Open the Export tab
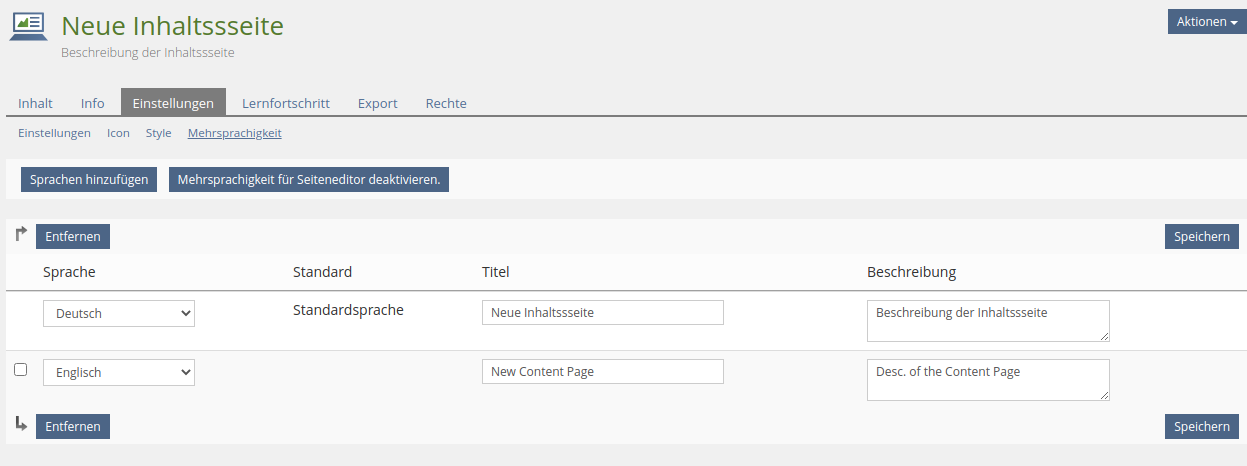Viewport: 1247px width, 466px height. coord(377,103)
